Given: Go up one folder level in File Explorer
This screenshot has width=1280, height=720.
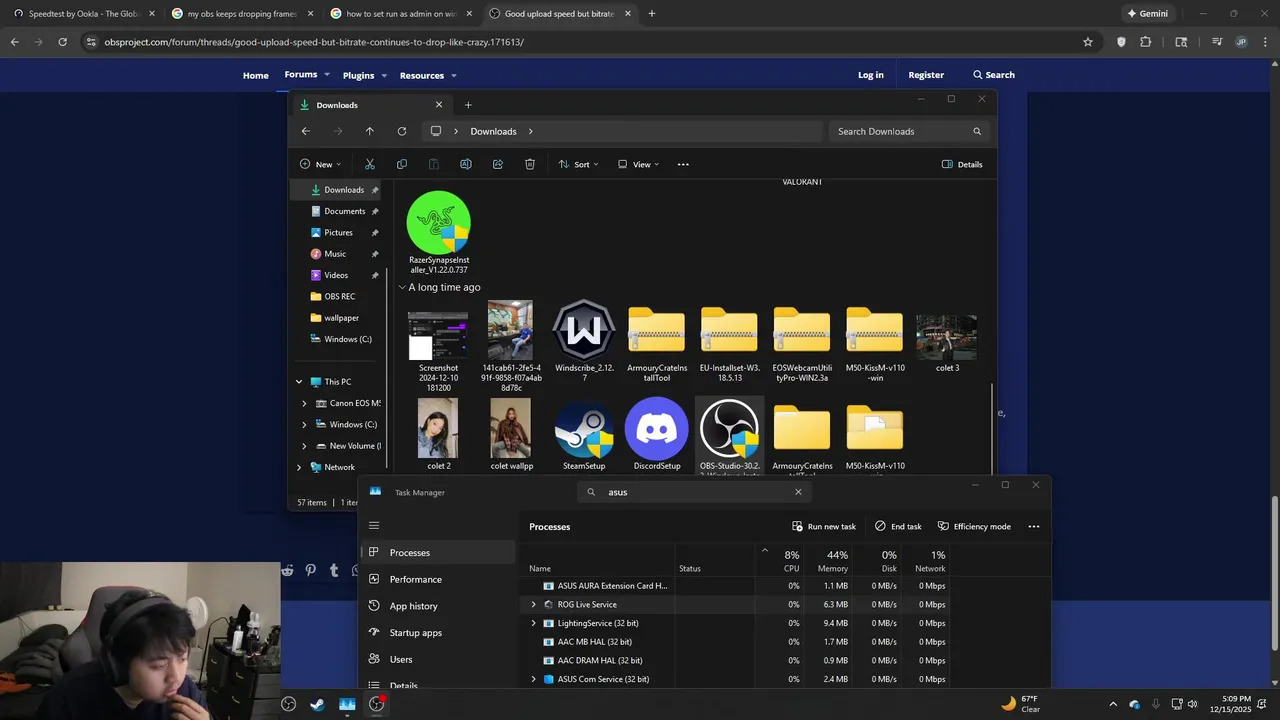Looking at the screenshot, I should (x=370, y=131).
